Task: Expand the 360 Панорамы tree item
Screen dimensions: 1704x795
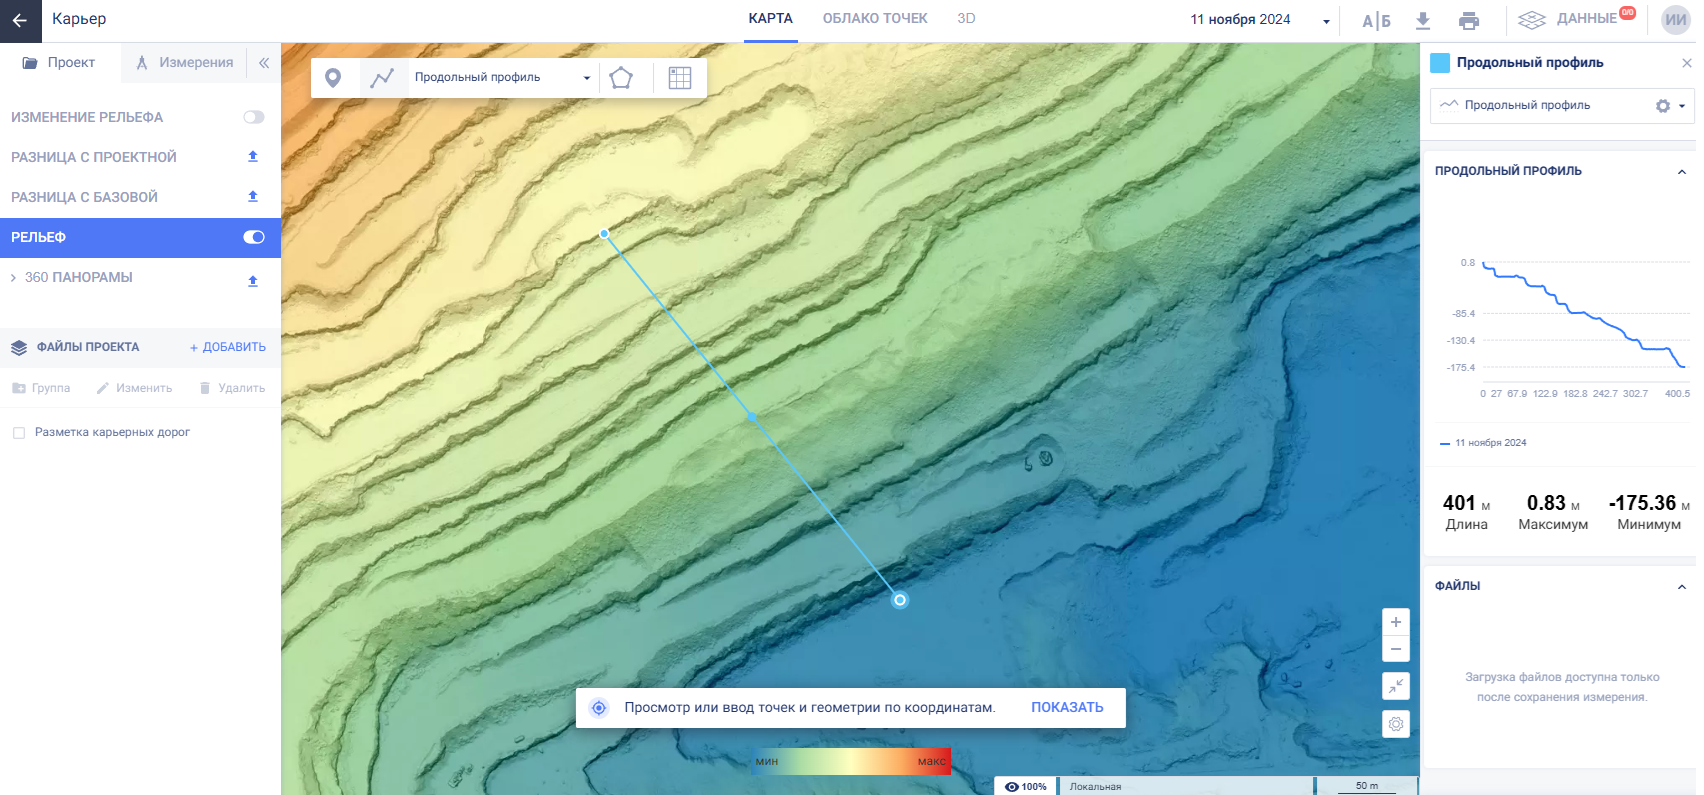Action: click(x=13, y=277)
